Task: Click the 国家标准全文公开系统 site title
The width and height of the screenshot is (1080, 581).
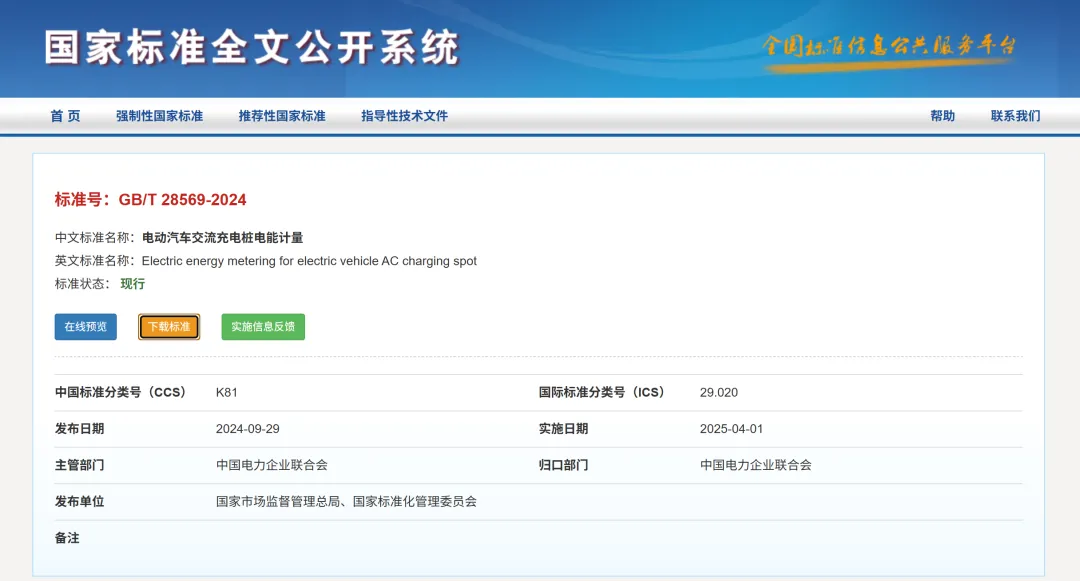Action: (252, 47)
